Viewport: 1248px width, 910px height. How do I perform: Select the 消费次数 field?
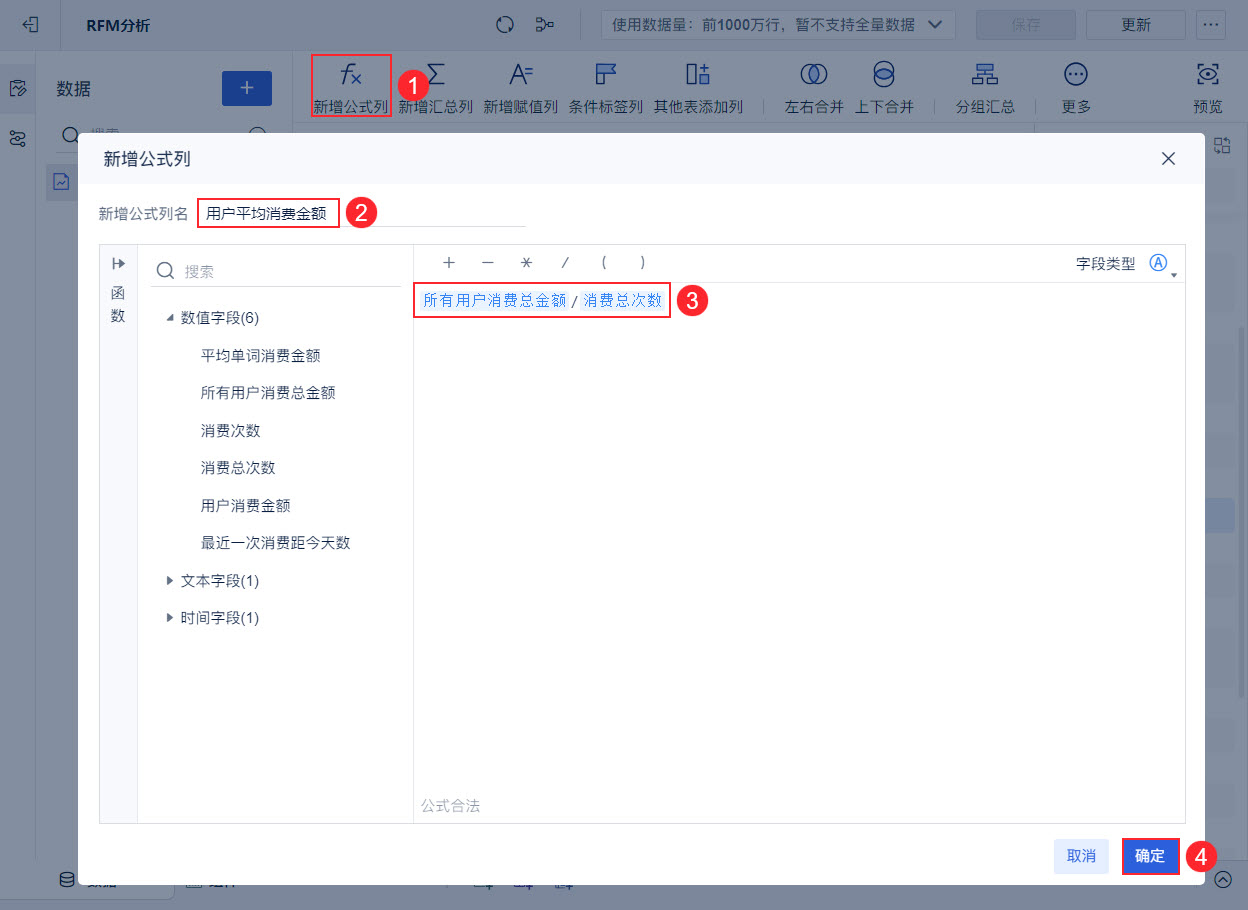pyautogui.click(x=230, y=430)
